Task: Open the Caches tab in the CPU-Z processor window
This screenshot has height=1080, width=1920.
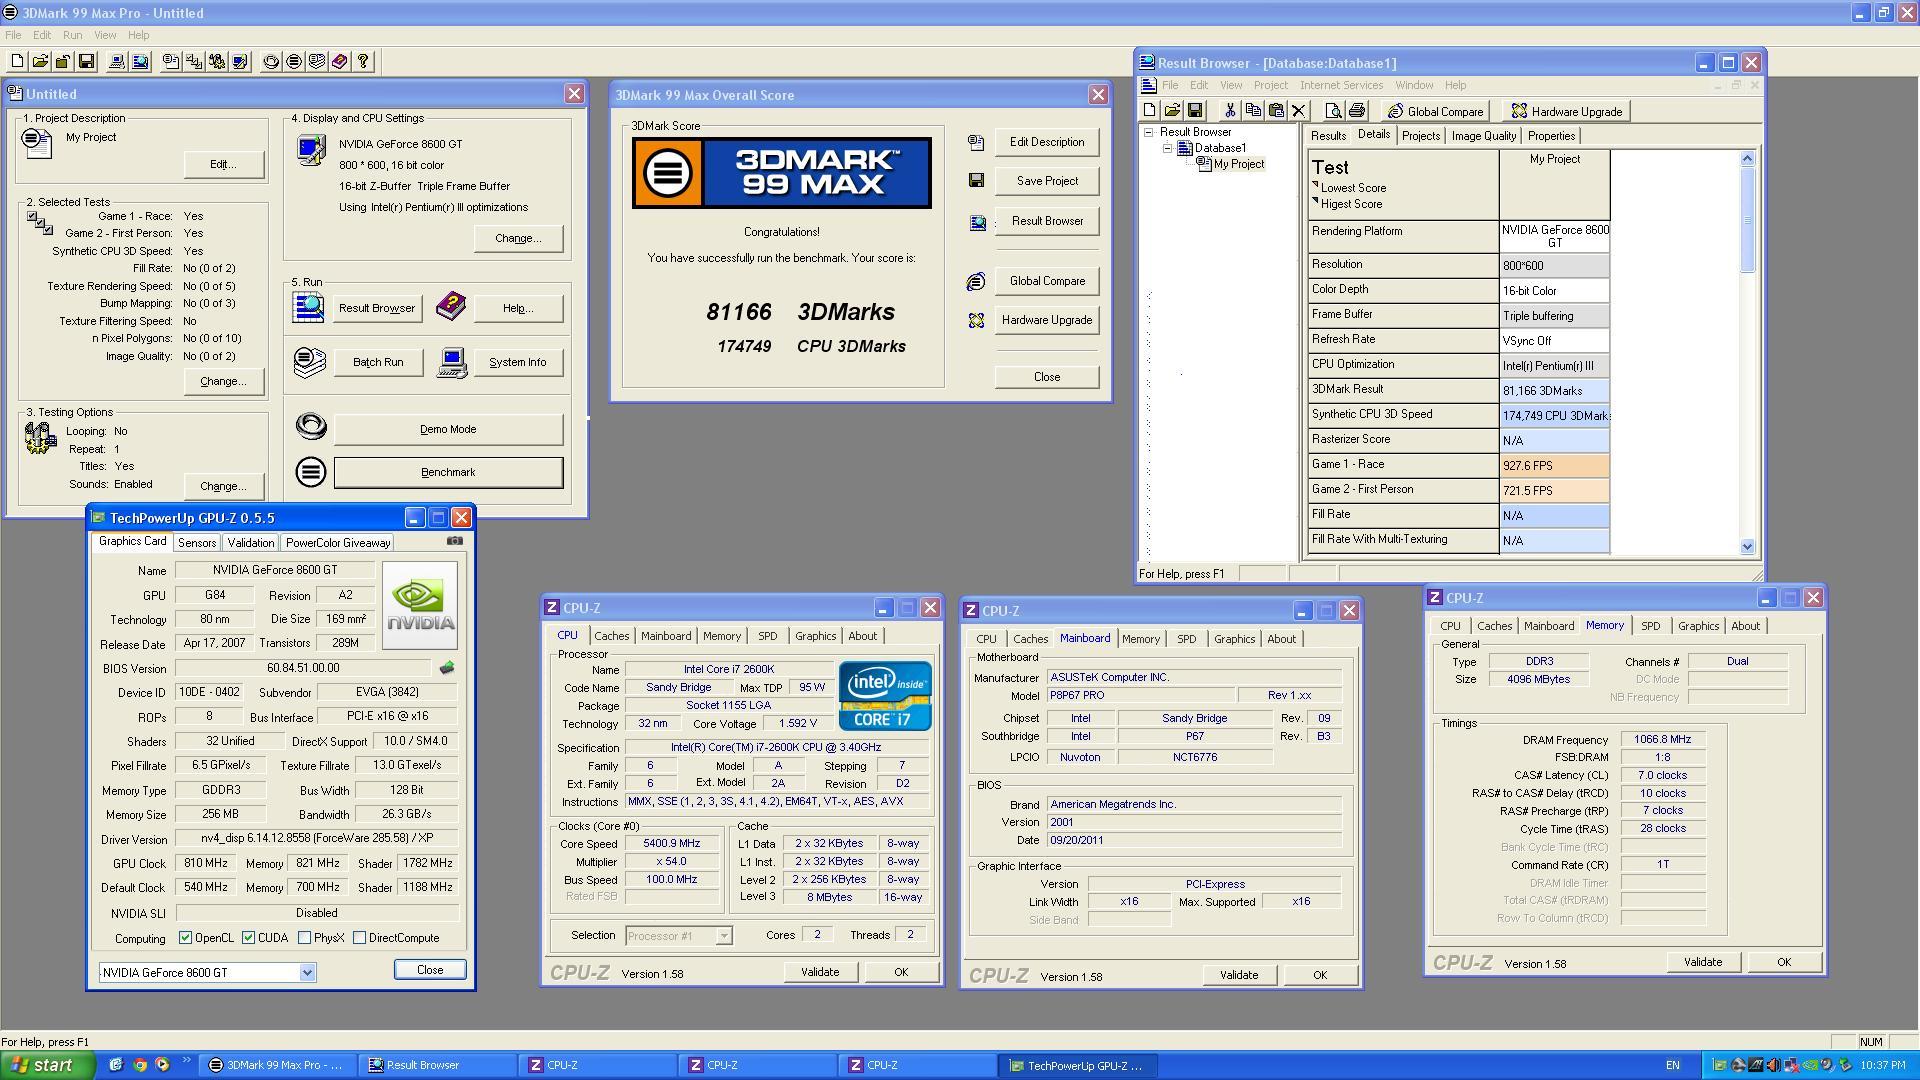Action: [611, 636]
